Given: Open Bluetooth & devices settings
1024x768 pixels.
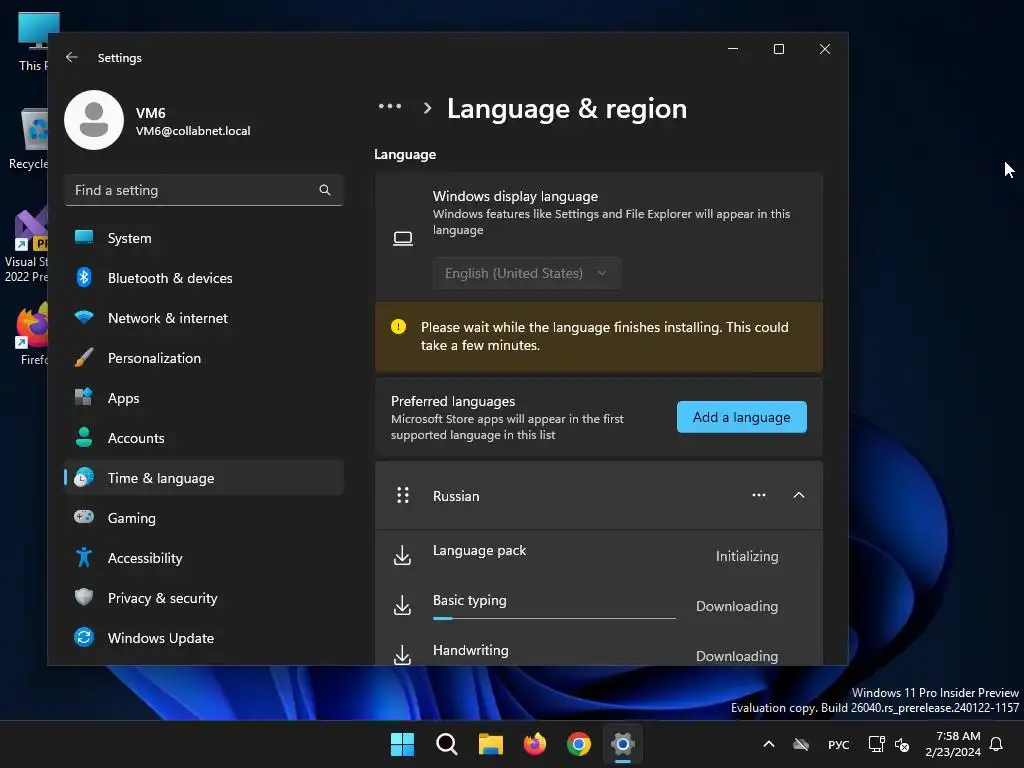Looking at the screenshot, I should [204, 278].
